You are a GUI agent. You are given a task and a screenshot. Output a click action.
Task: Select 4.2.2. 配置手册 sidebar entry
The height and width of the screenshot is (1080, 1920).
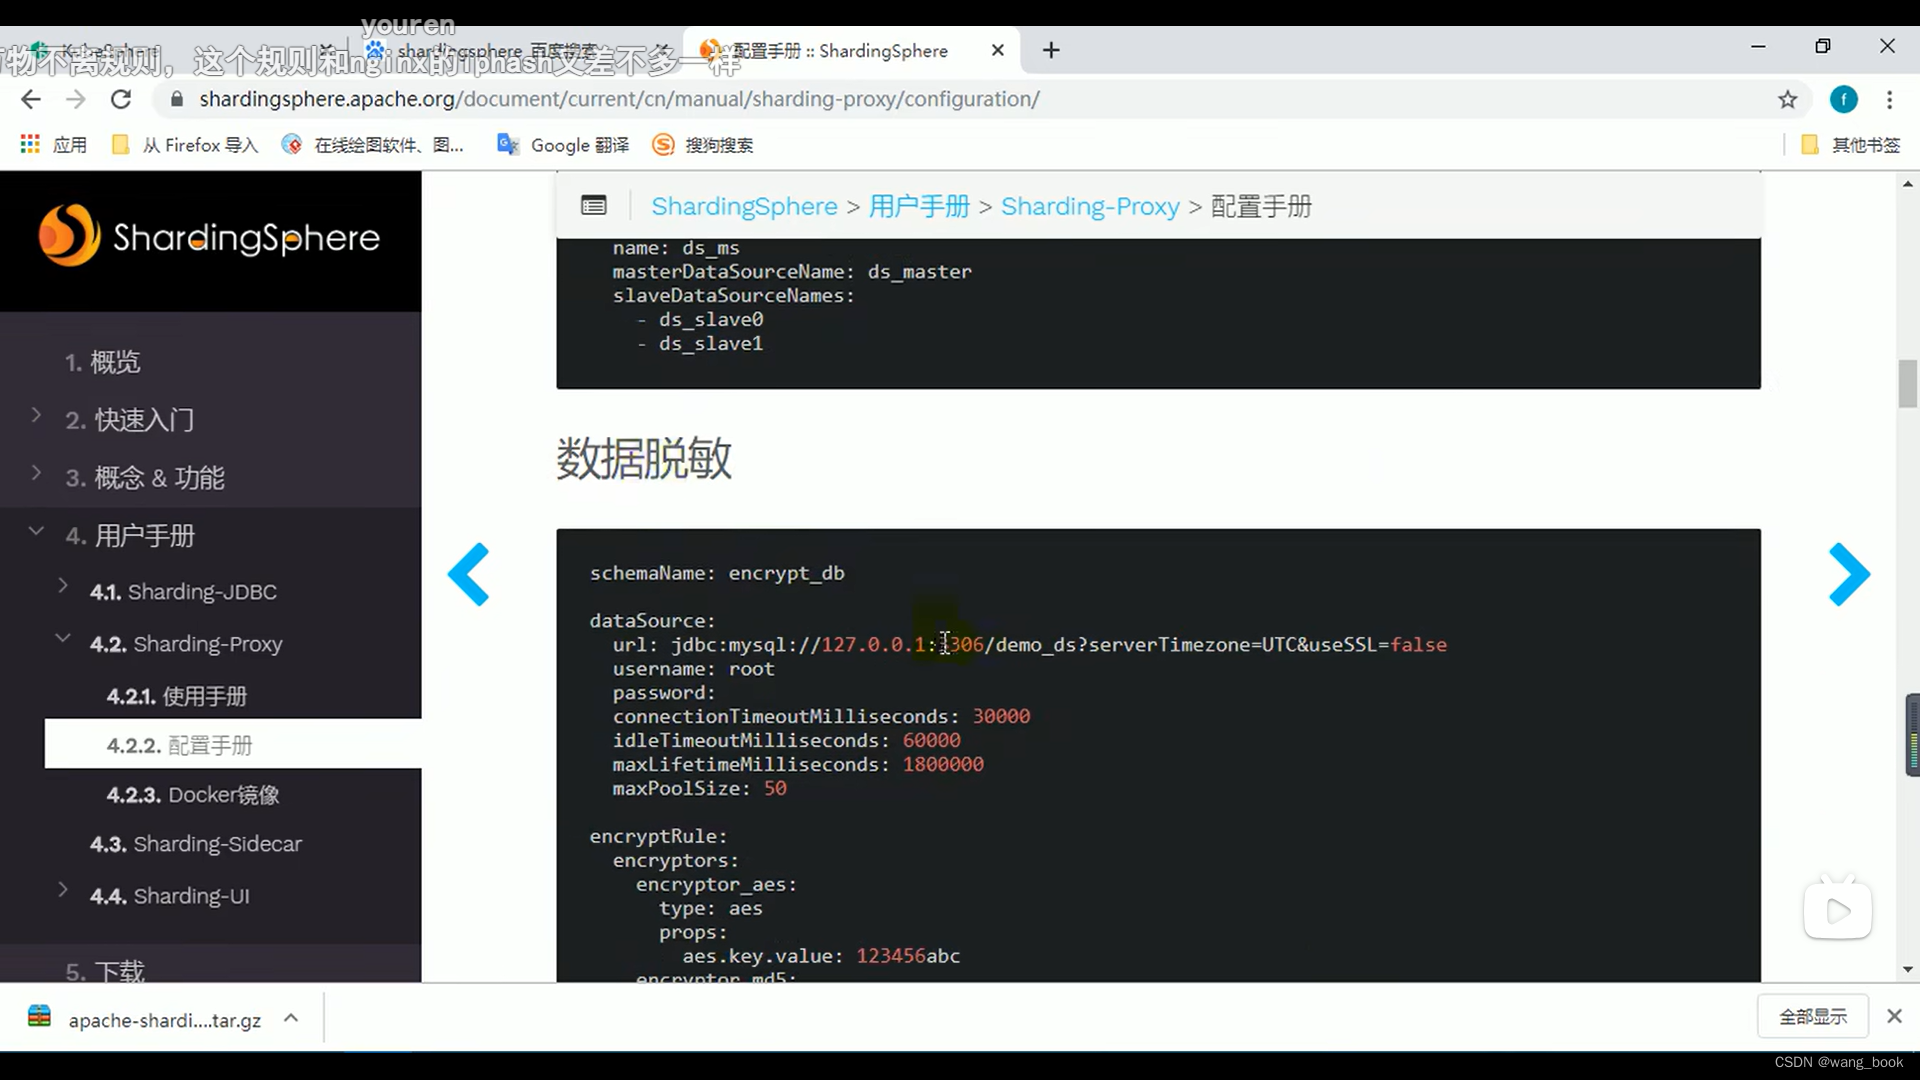pyautogui.click(x=233, y=744)
